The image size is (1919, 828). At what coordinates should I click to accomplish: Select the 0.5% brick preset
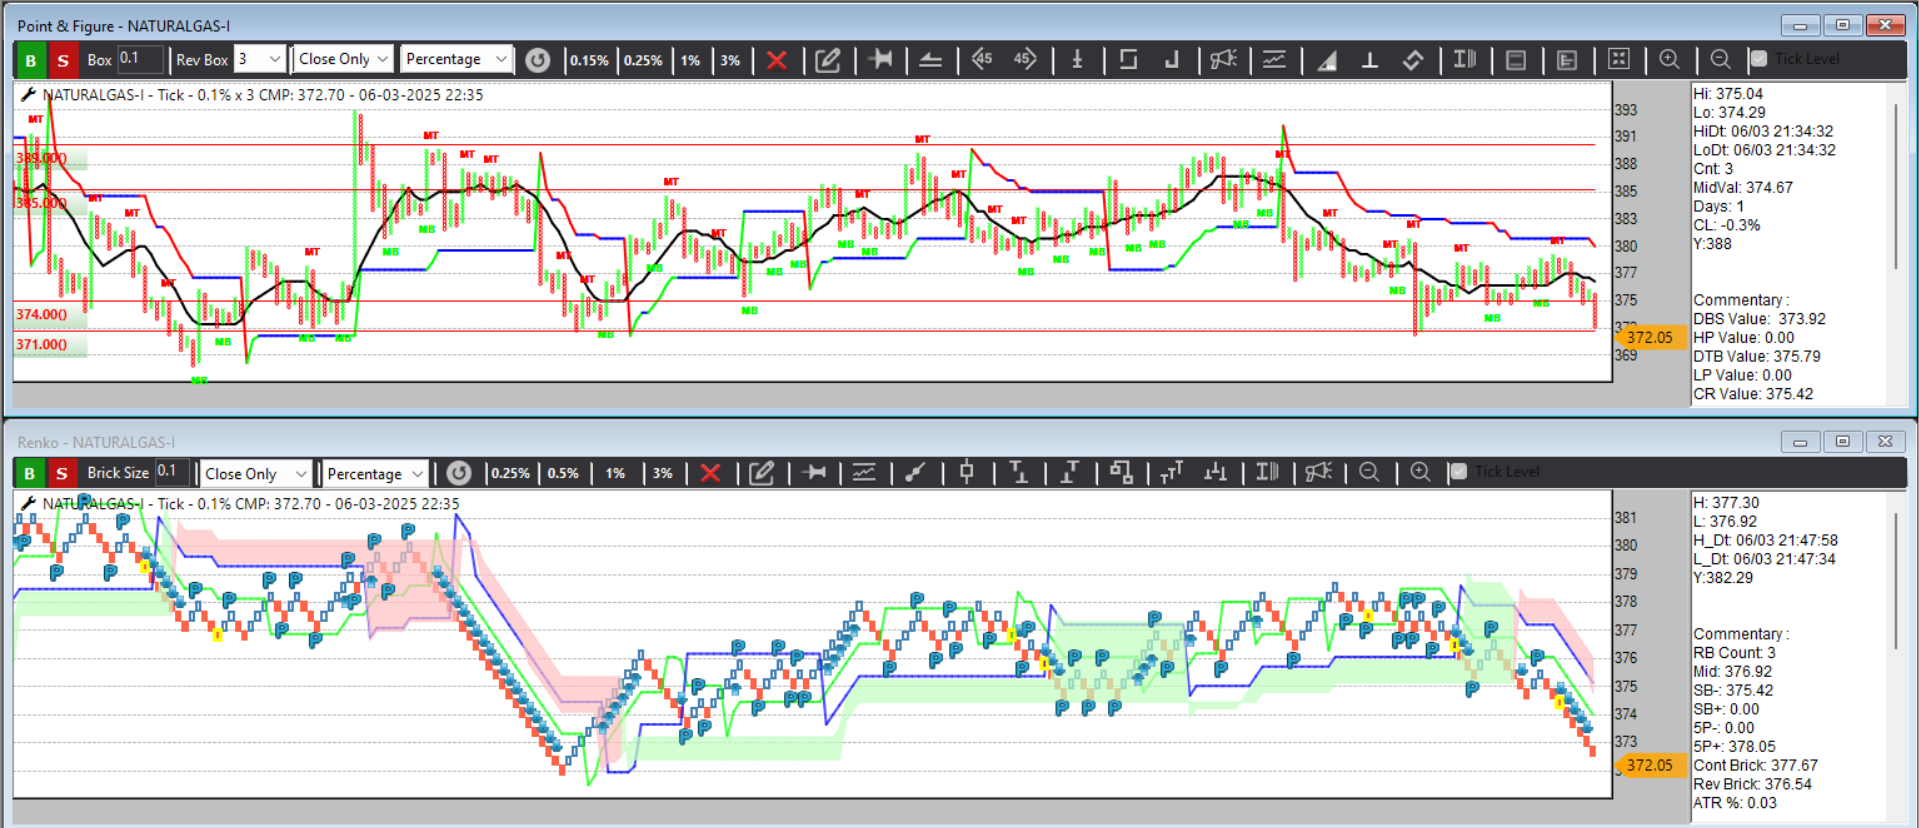563,473
